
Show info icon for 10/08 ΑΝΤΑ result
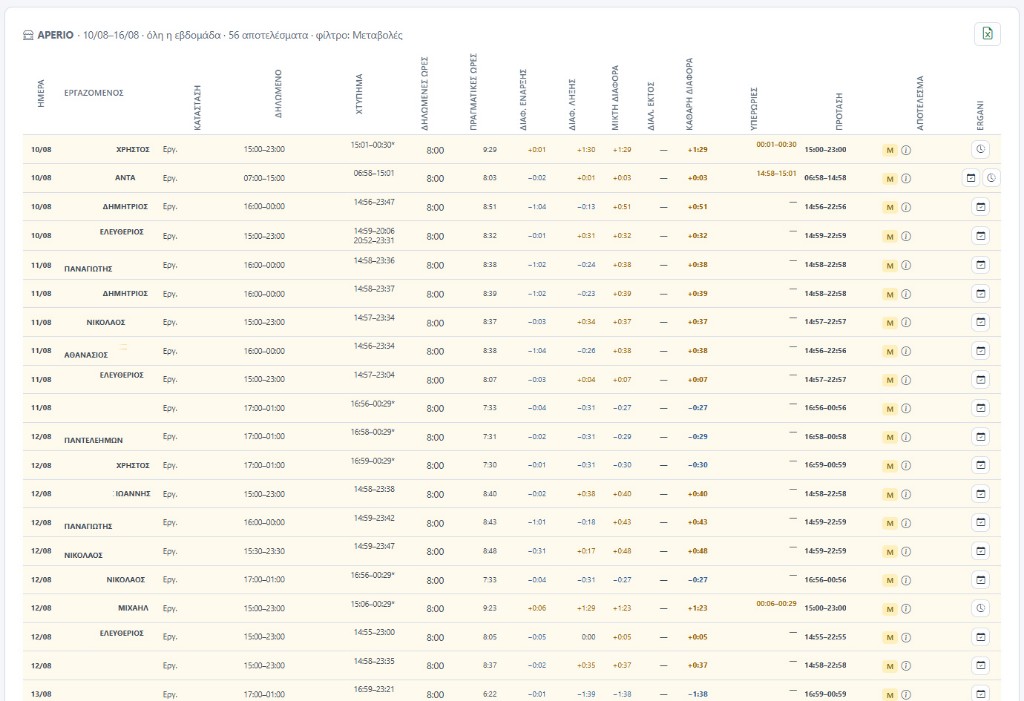tap(906, 178)
